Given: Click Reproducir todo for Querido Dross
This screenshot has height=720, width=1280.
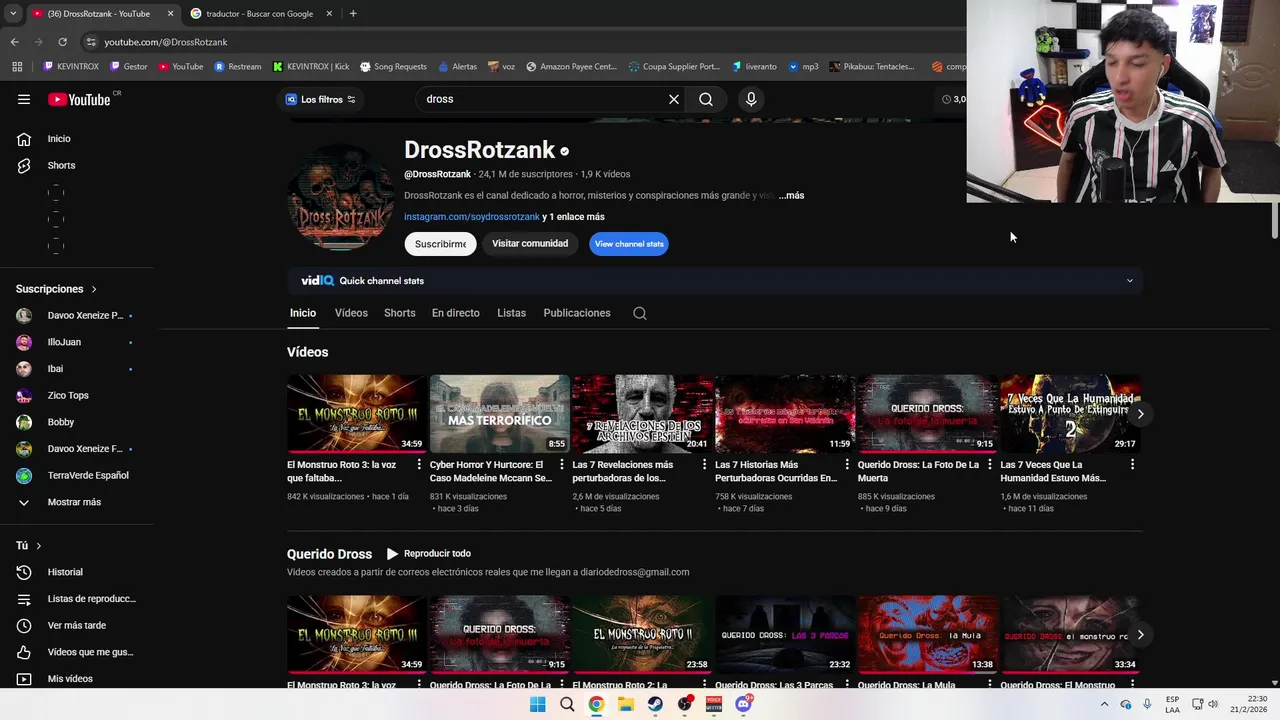Looking at the screenshot, I should tap(428, 554).
